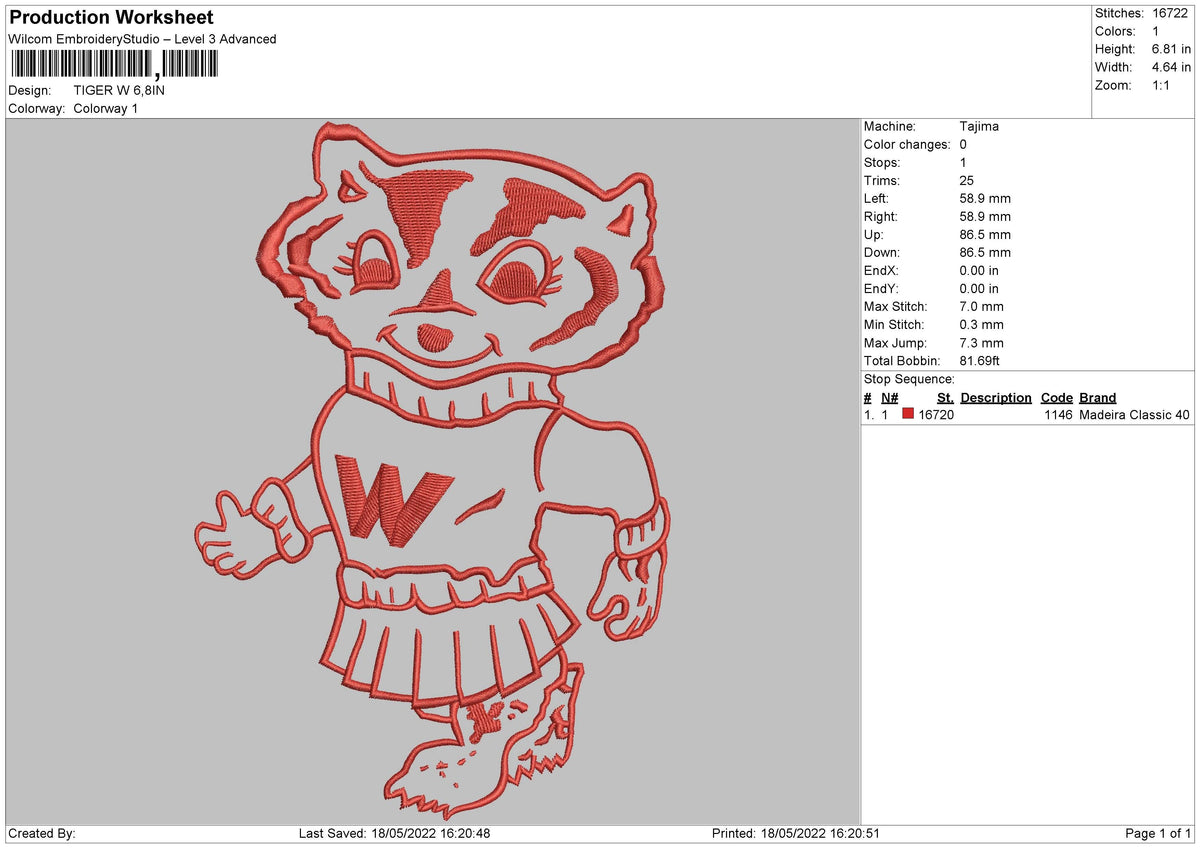Click the Stitches count value 16722
Viewport: 1200px width, 848px height.
point(1171,14)
